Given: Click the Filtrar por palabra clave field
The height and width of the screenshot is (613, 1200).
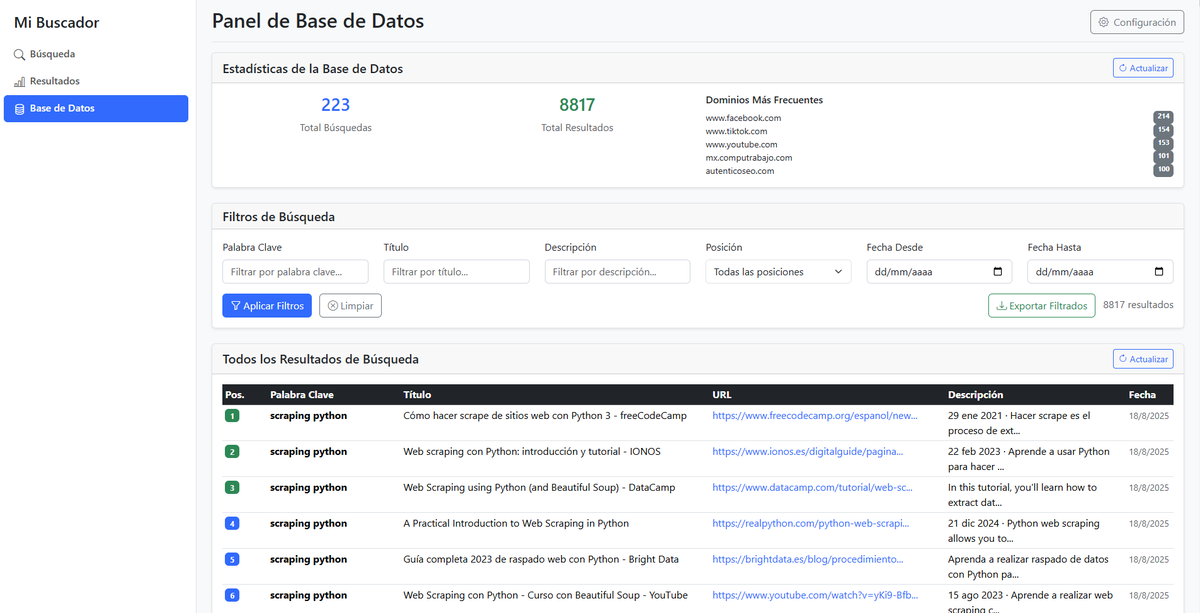Looking at the screenshot, I should tap(295, 271).
